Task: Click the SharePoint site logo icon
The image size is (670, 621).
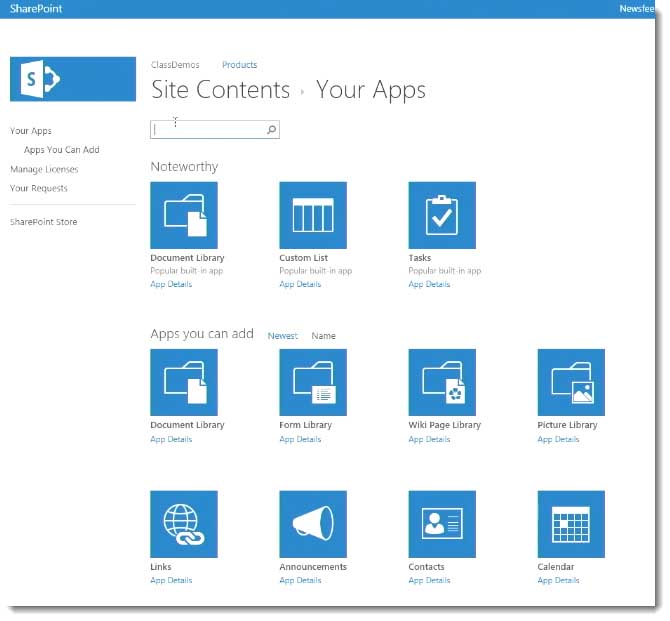Action: pos(73,79)
